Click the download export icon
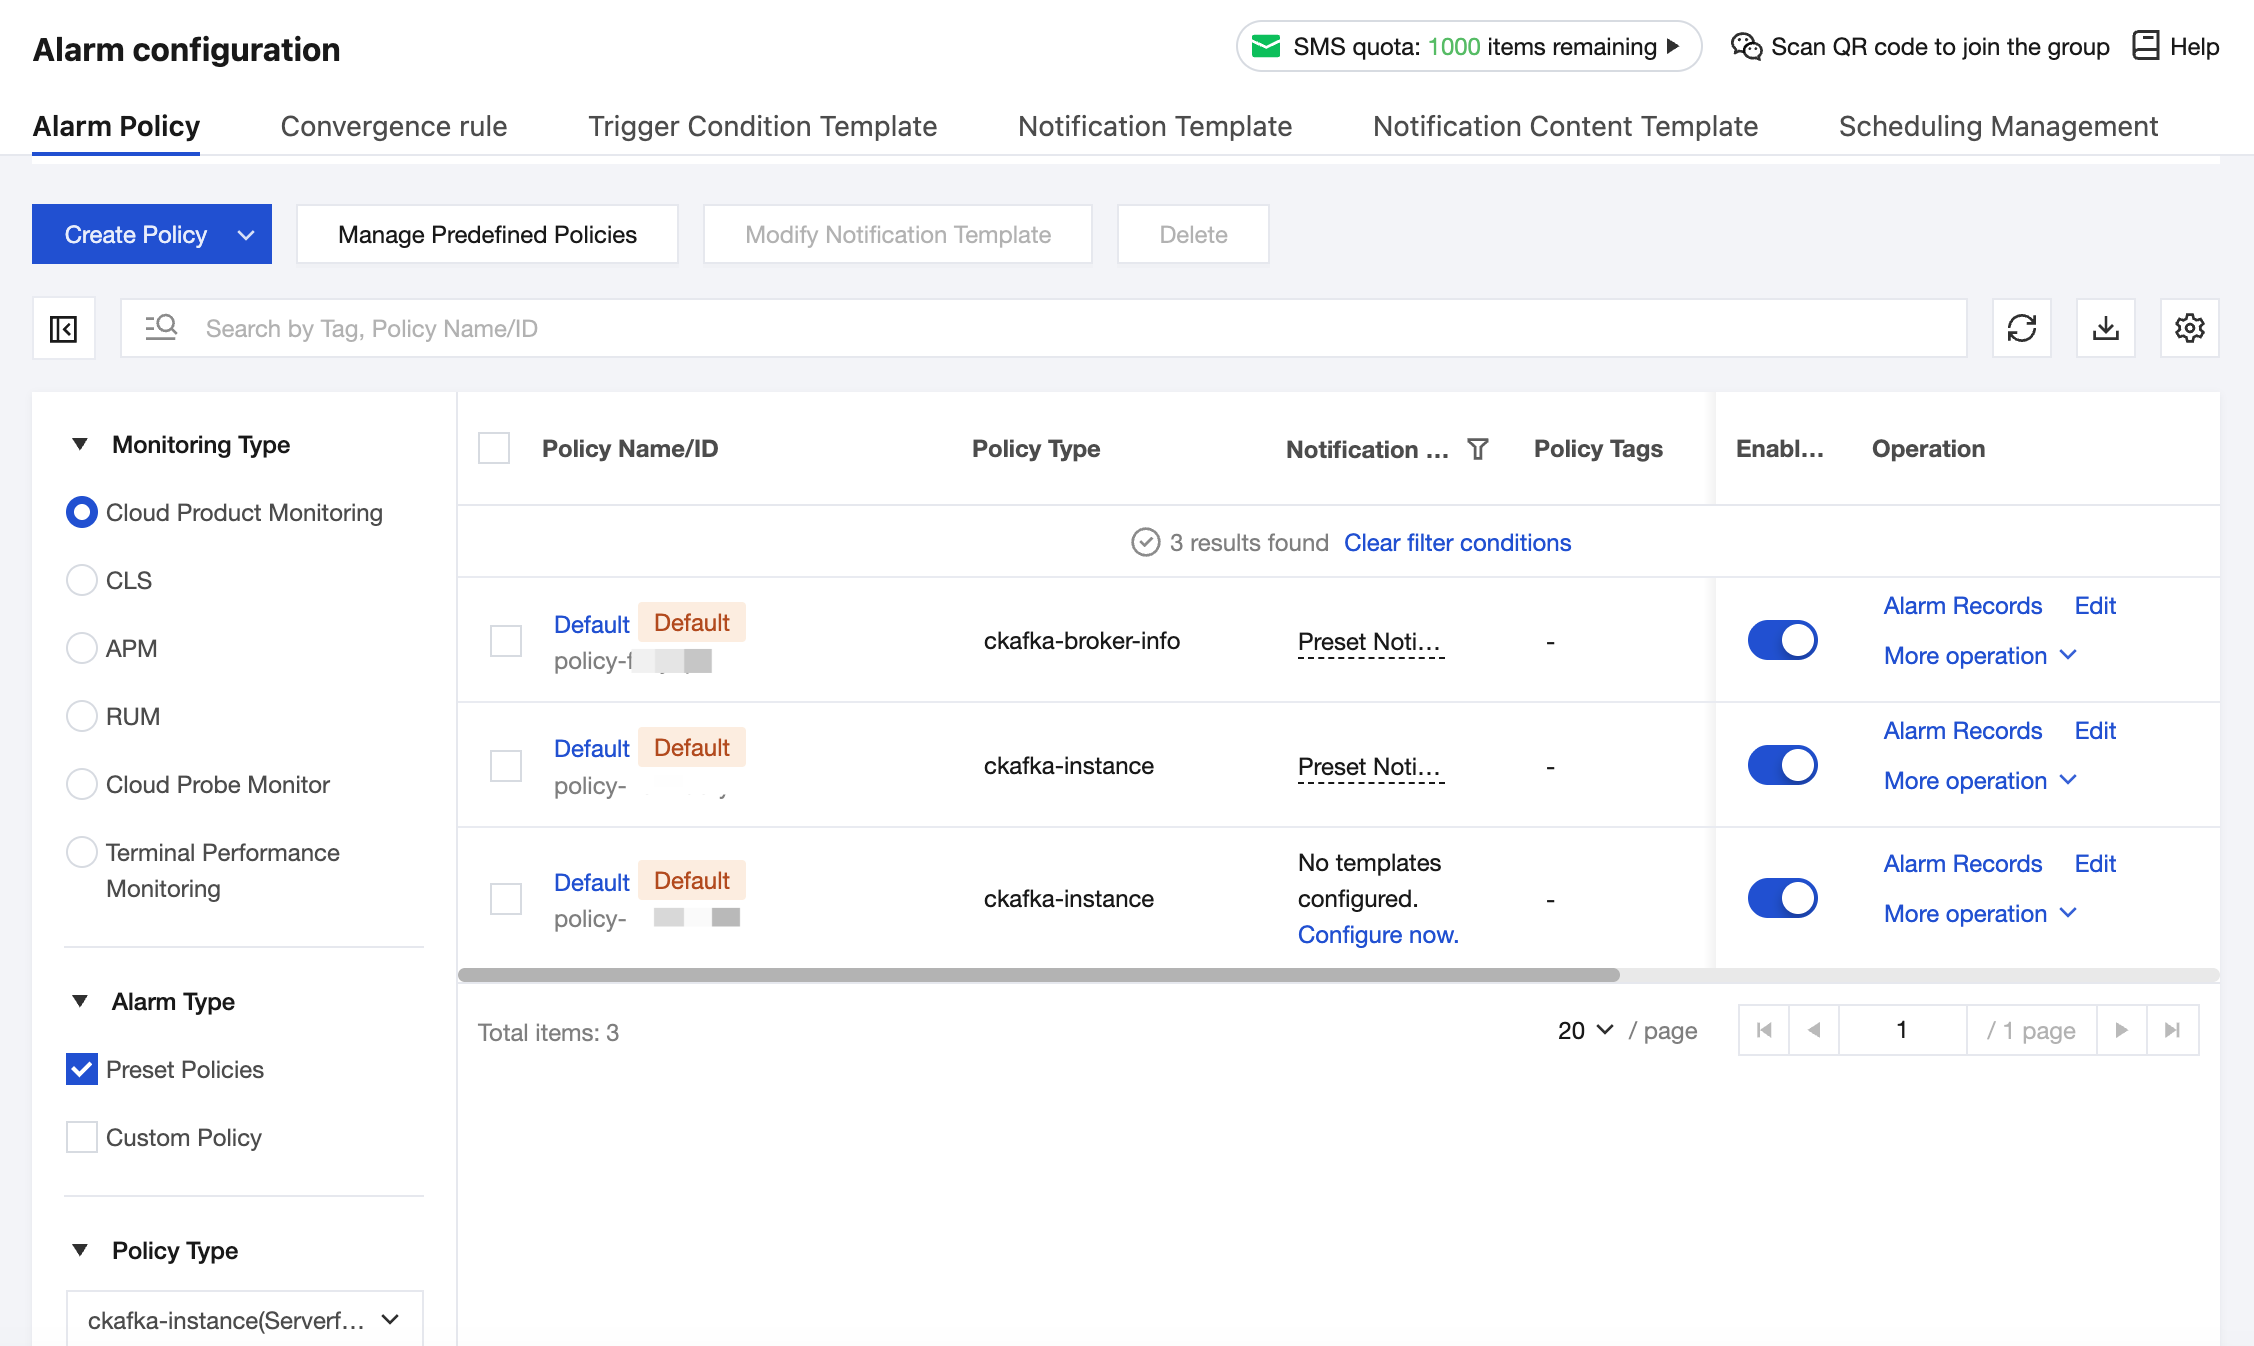This screenshot has width=2254, height=1346. pos(2105,328)
